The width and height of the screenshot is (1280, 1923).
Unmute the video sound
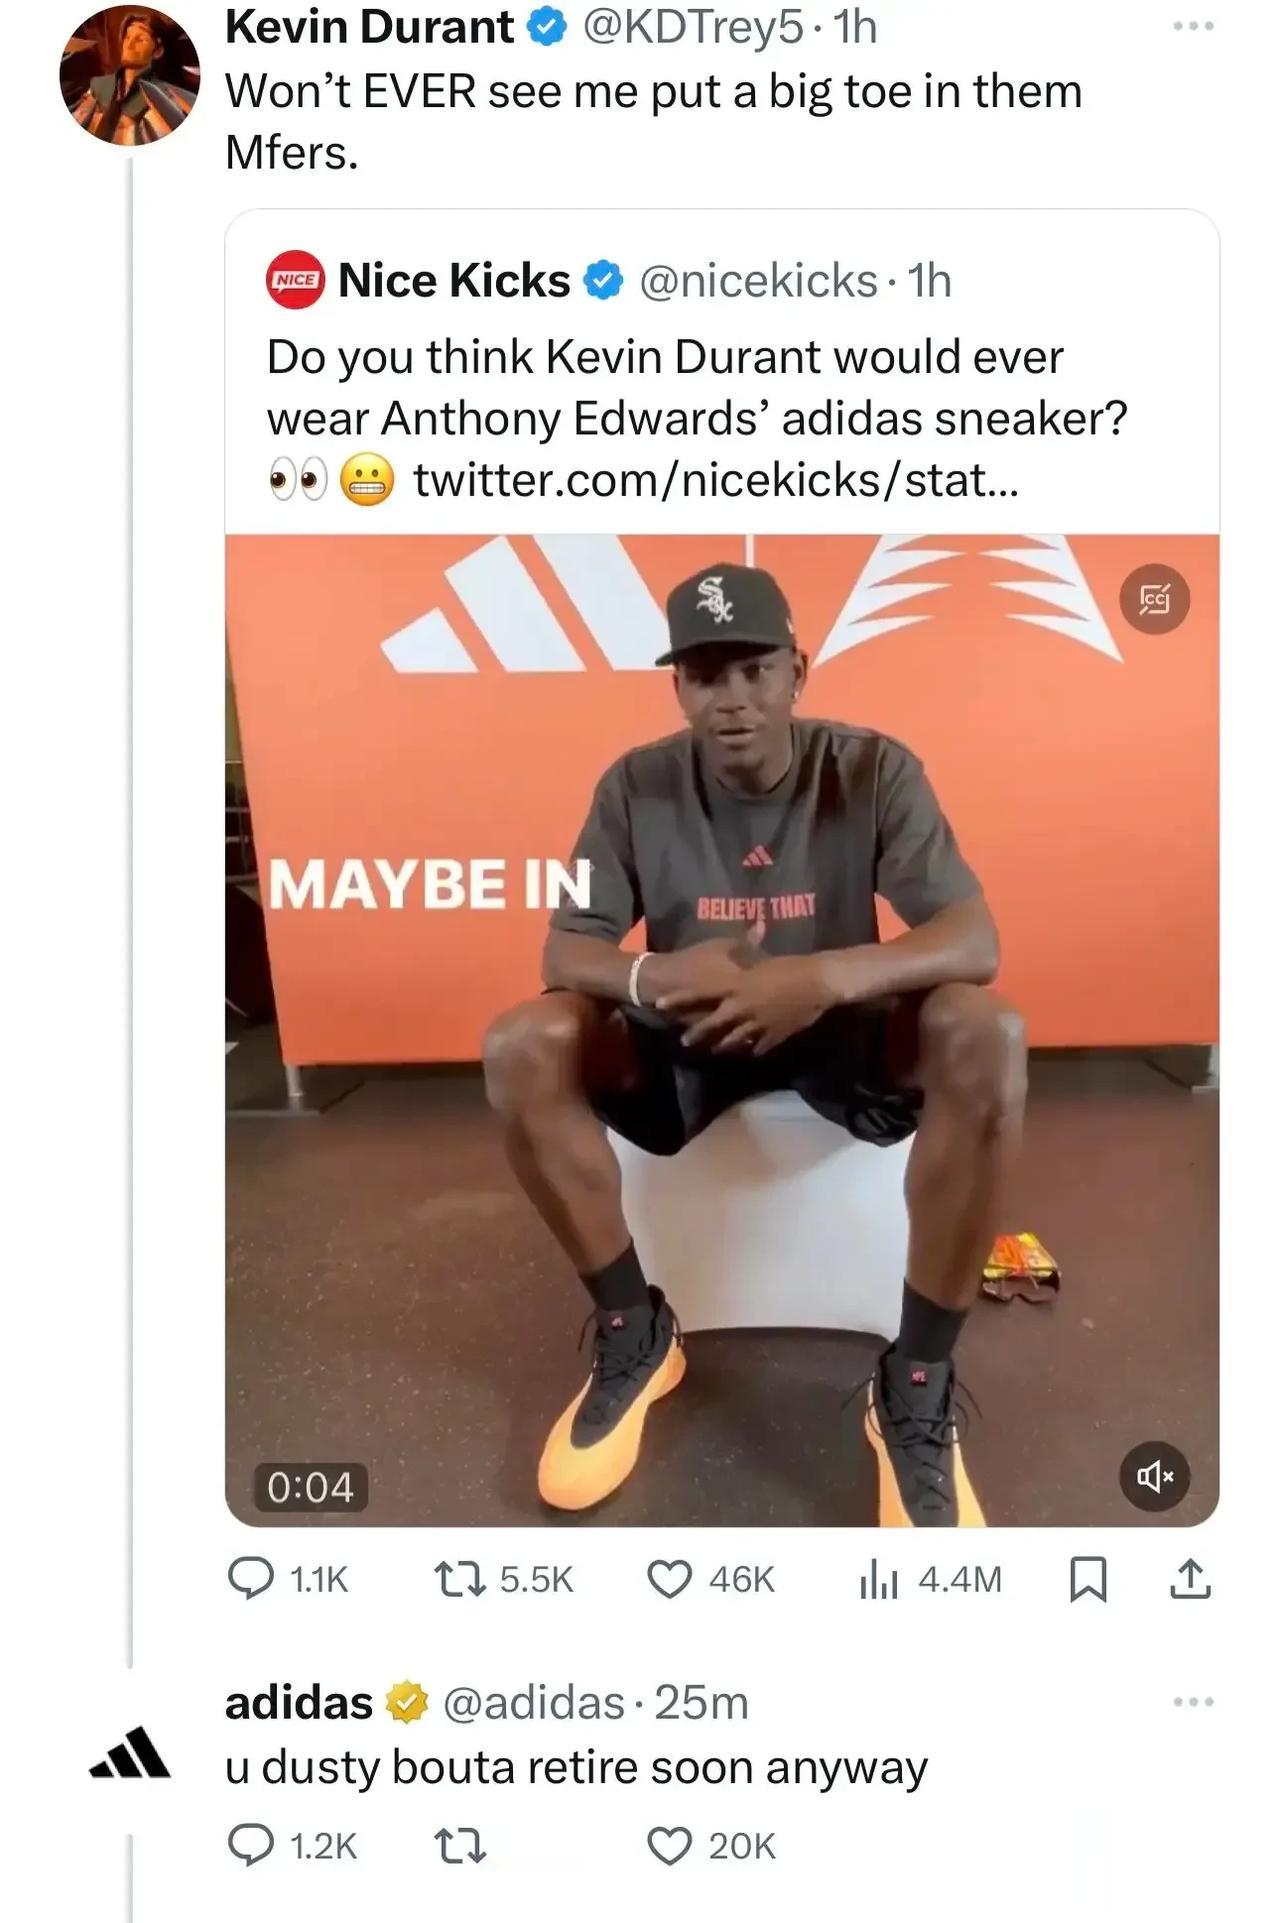click(1155, 1475)
